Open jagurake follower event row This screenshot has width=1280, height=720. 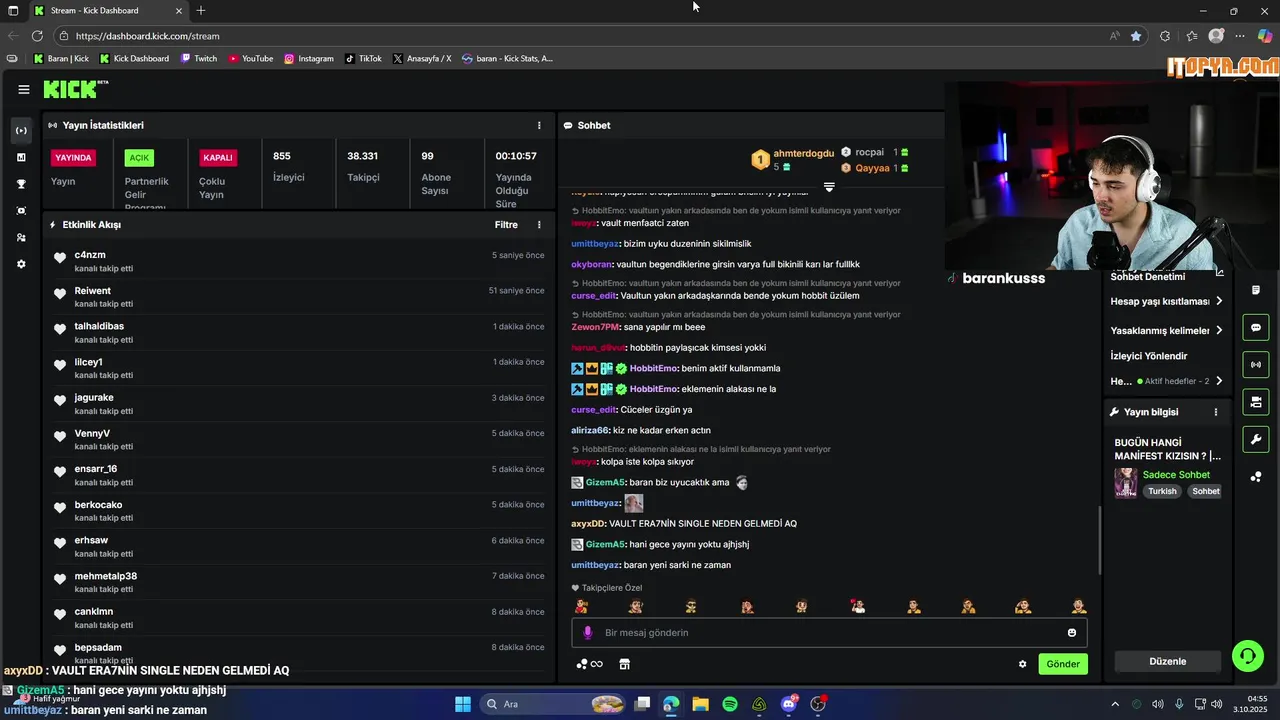[x=299, y=404]
